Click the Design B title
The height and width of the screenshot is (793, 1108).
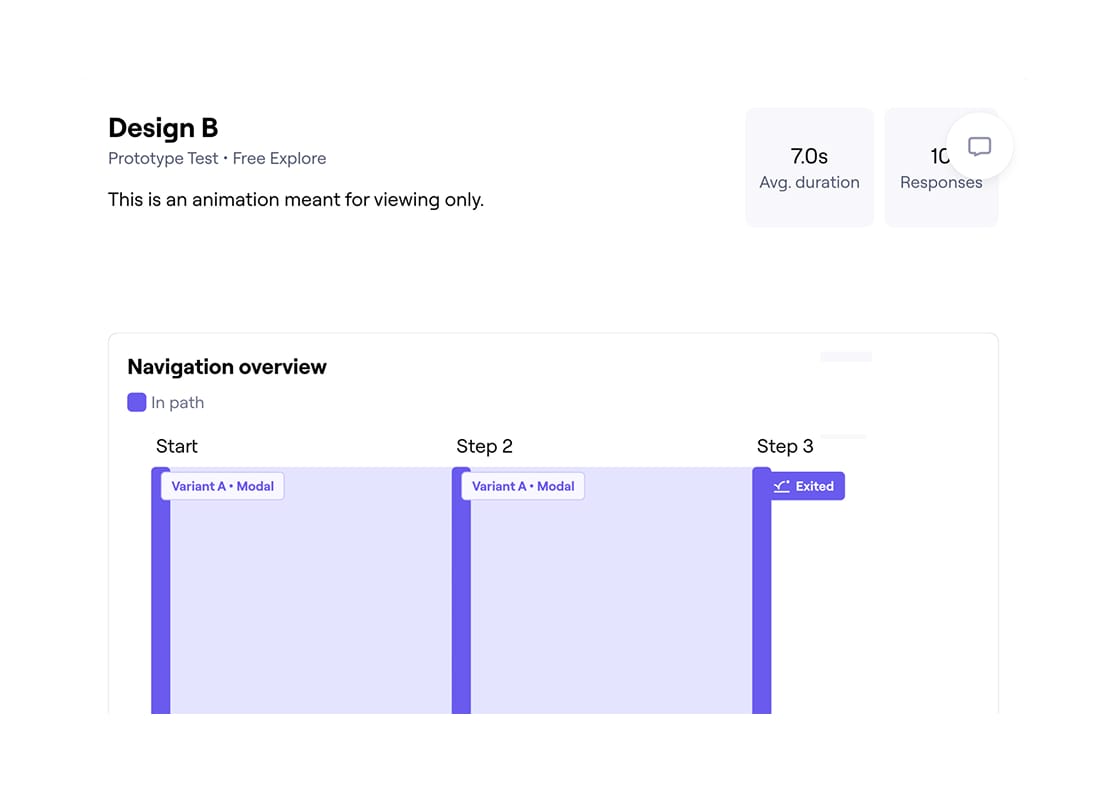click(163, 128)
